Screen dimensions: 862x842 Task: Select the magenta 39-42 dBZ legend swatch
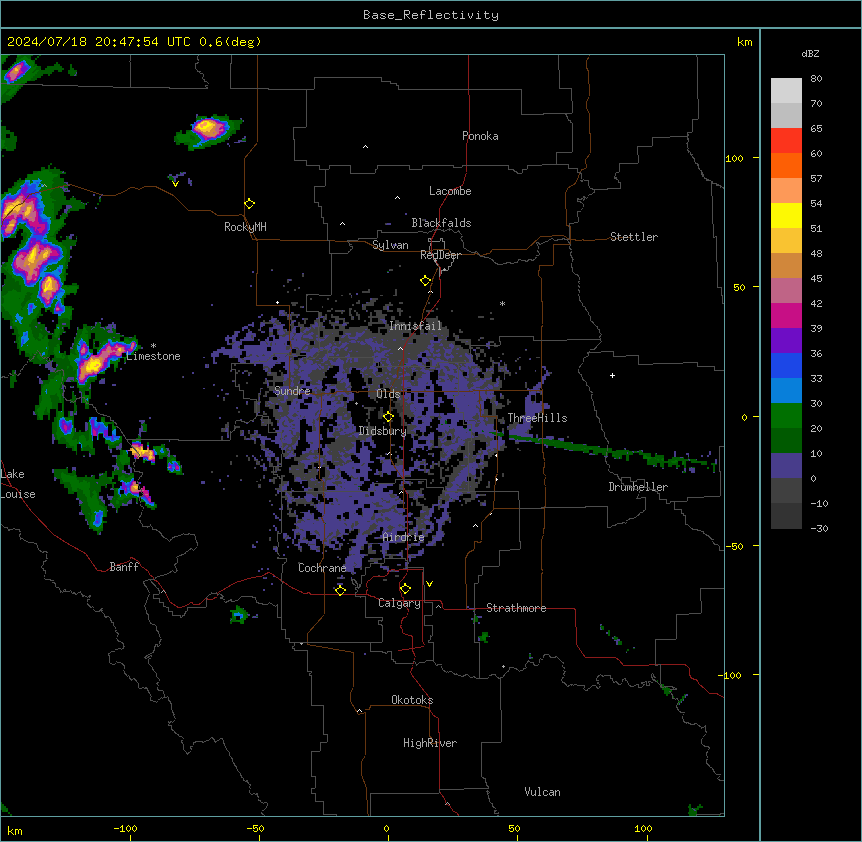click(786, 315)
